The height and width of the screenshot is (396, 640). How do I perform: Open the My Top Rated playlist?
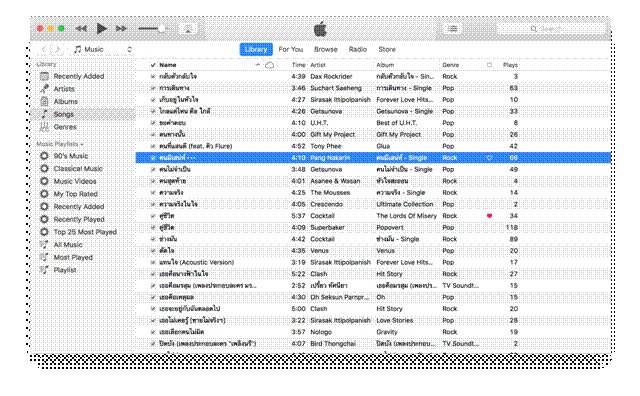76,194
